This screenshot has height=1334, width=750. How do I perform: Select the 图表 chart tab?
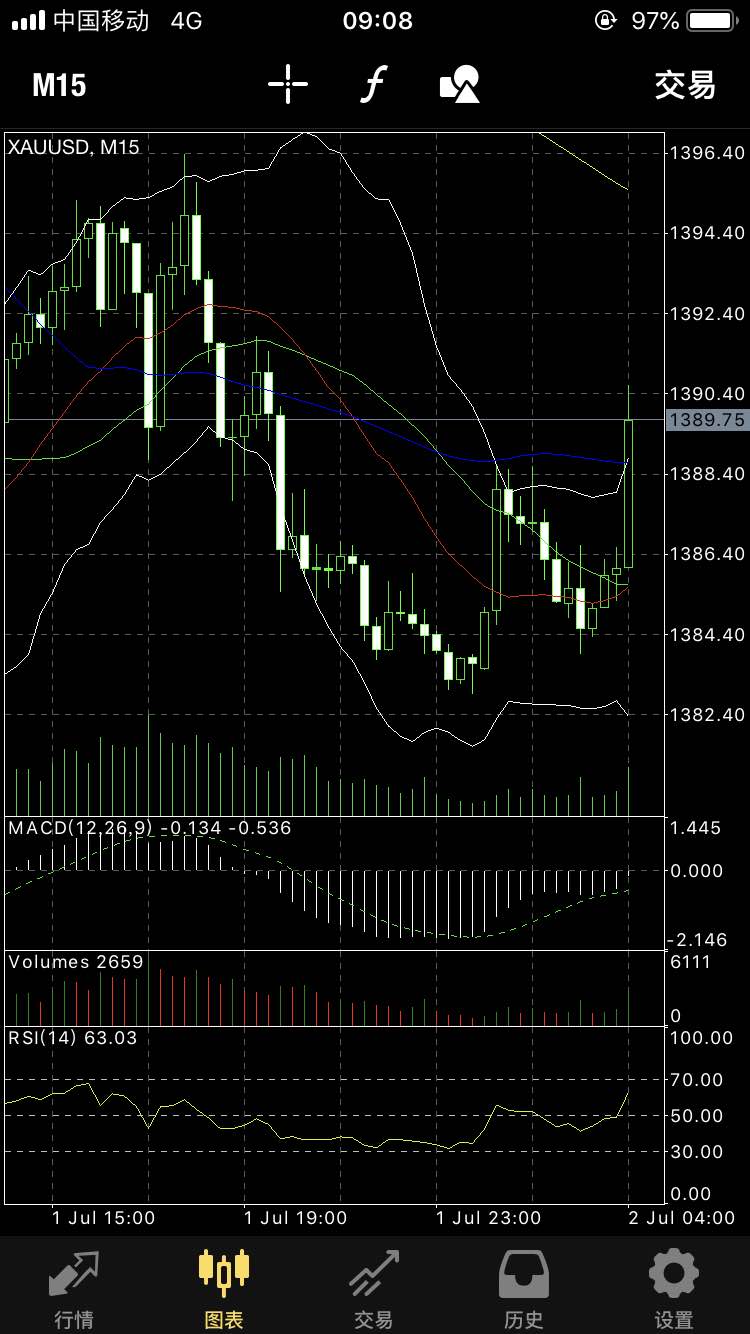click(x=224, y=1290)
